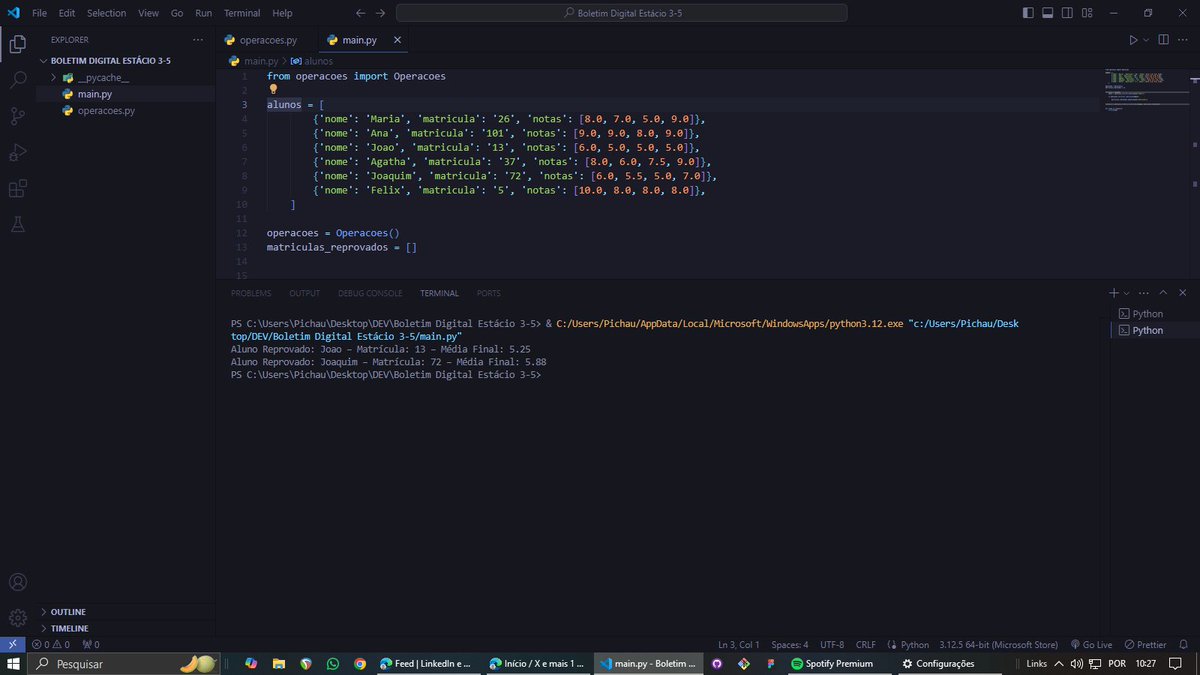This screenshot has width=1200, height=675.
Task: Toggle the bottom panel visibility
Action: pos(1047,12)
